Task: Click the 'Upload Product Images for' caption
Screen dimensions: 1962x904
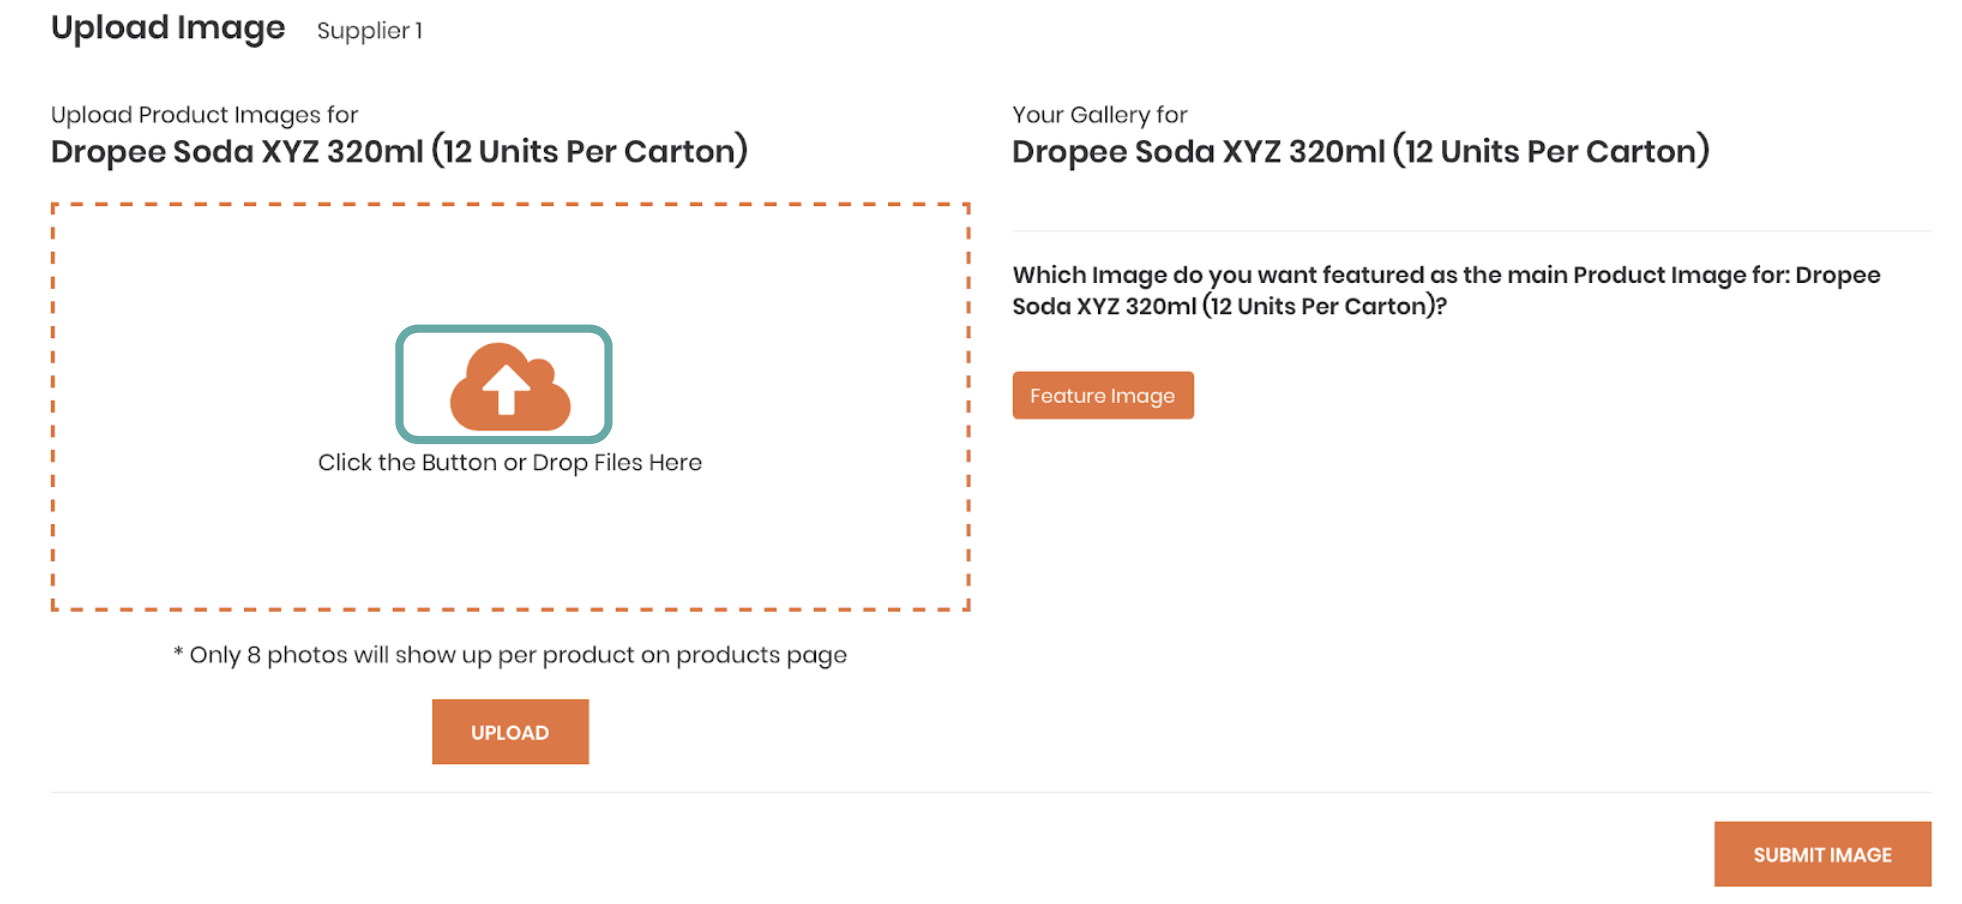Action: point(204,115)
